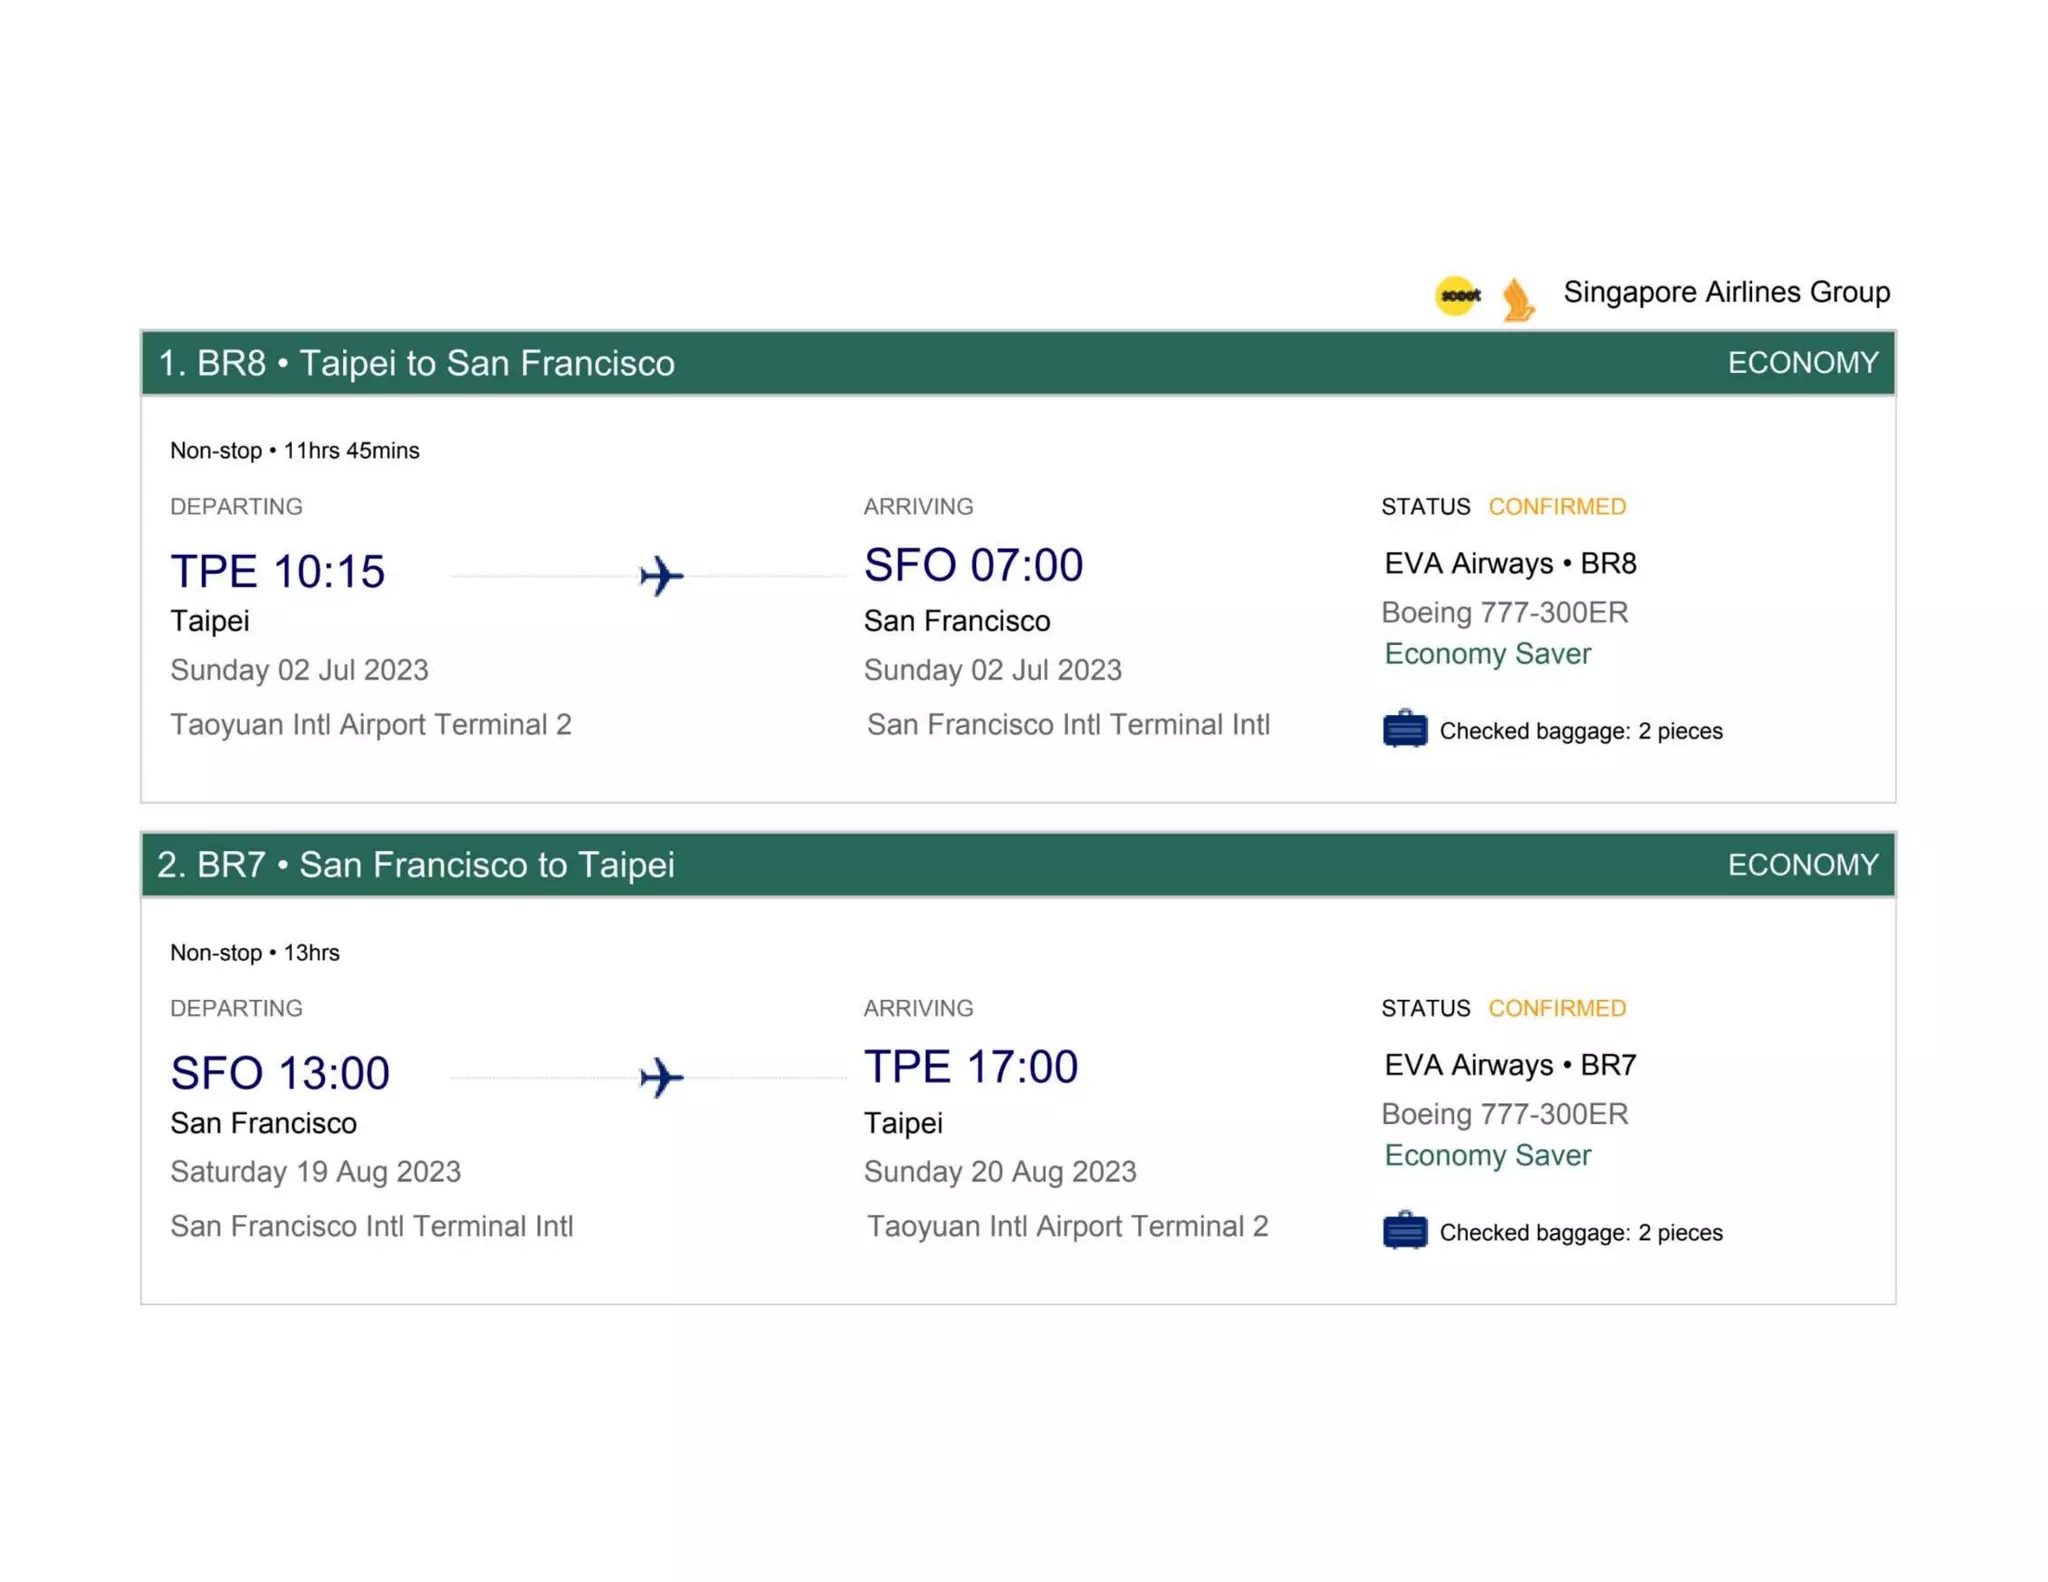Click the CONFIRMED status for flight BR7
2048x1582 pixels.
[x=1556, y=1008]
